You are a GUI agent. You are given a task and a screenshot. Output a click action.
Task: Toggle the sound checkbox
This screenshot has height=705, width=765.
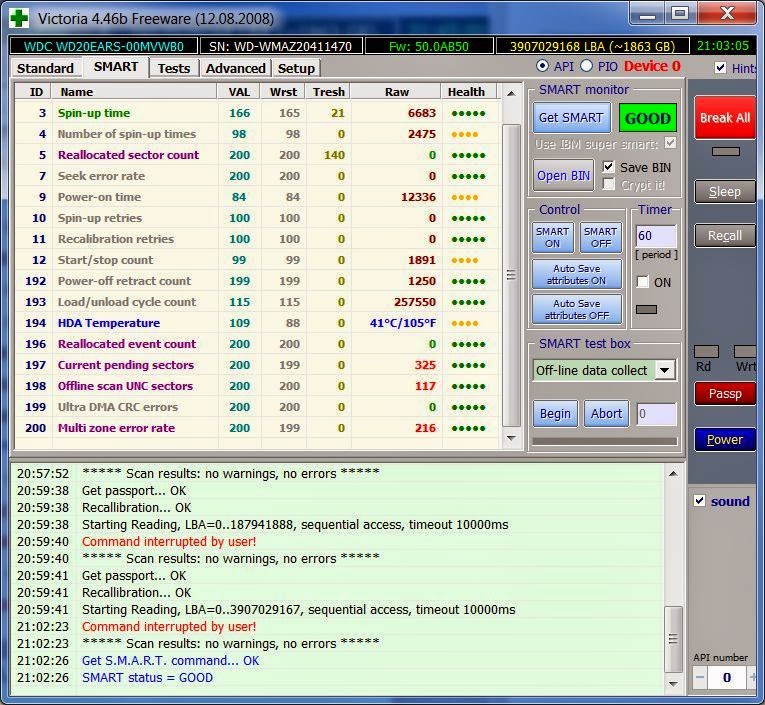[699, 501]
